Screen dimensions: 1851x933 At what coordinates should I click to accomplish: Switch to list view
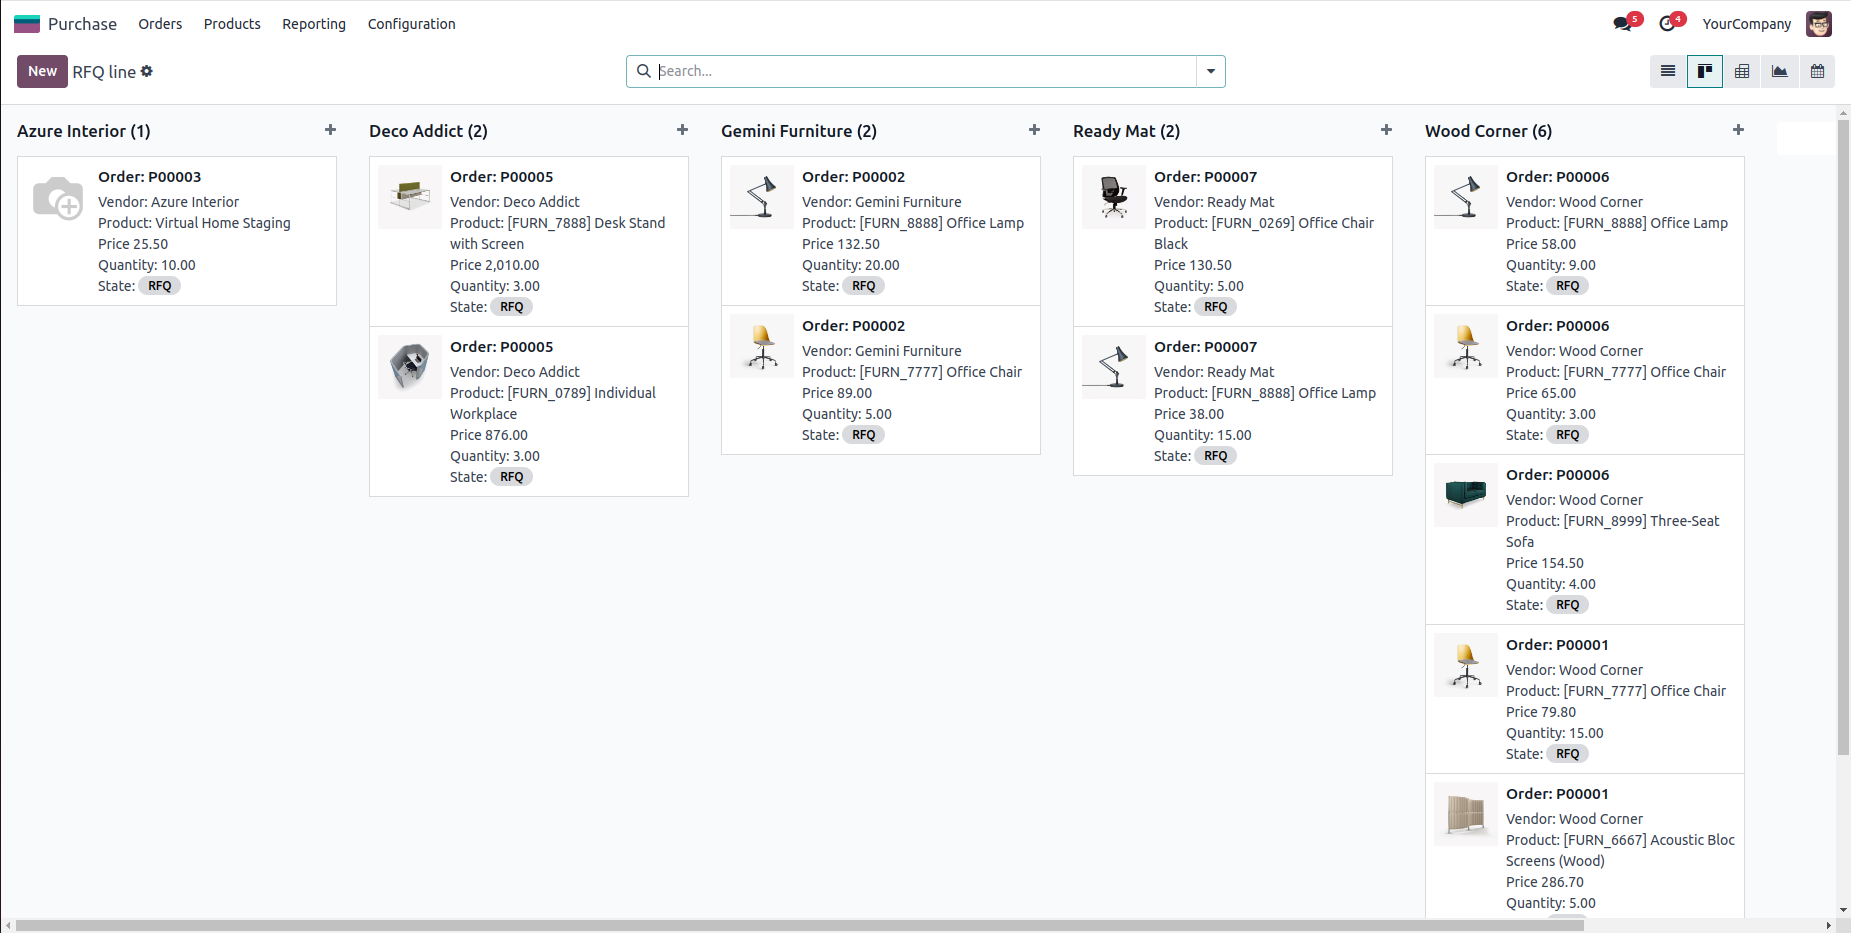1667,71
